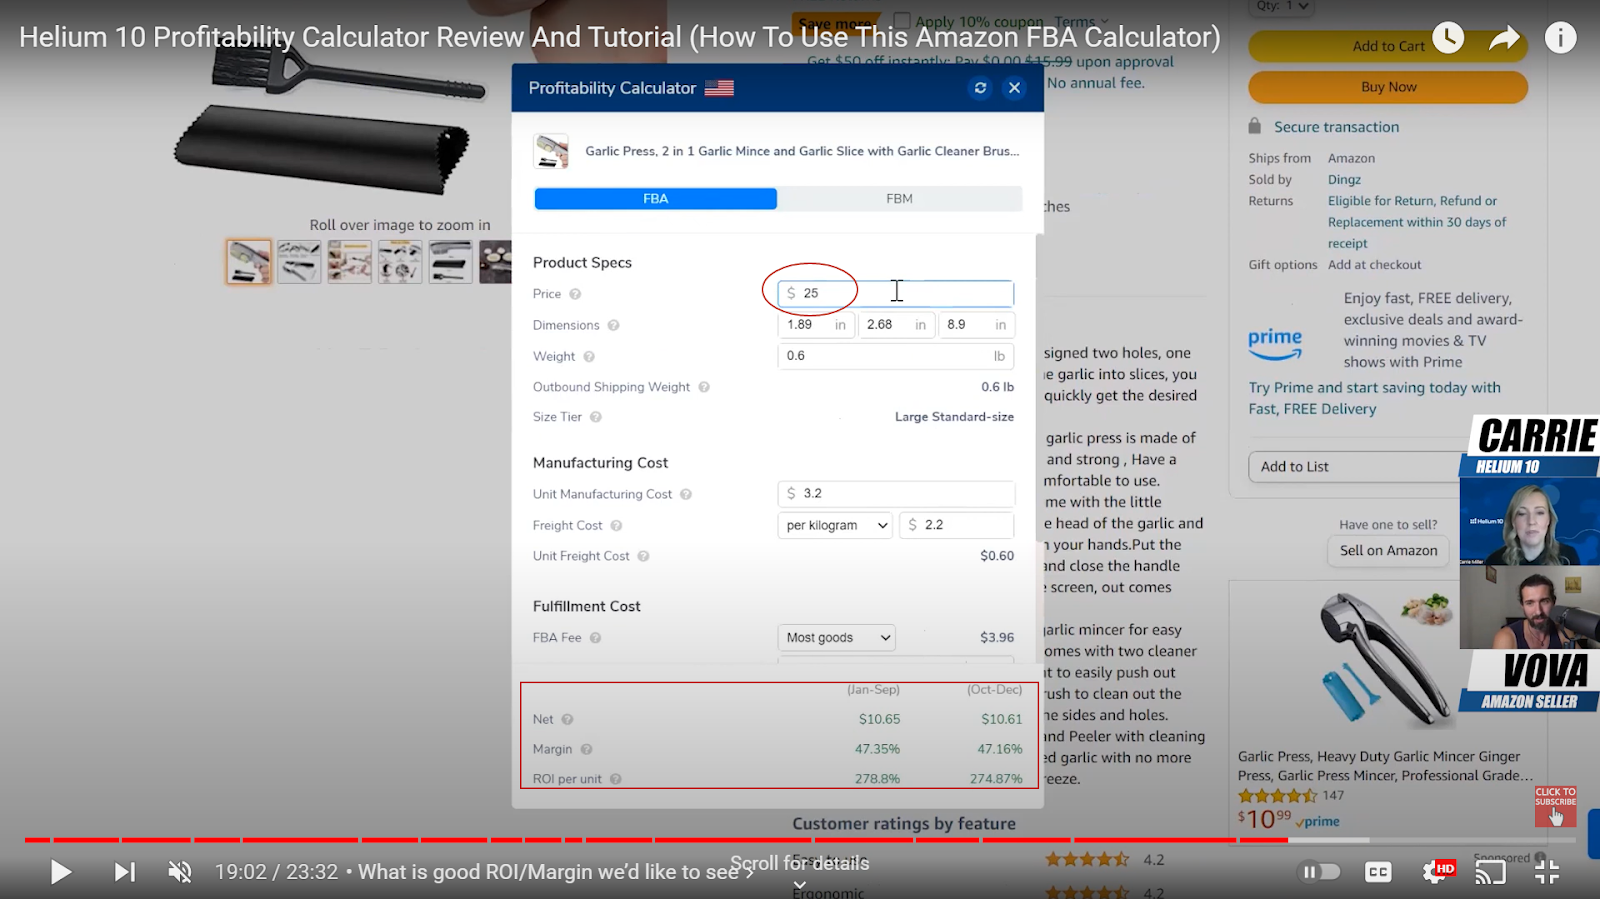
Task: Open the FBA Fee 'Most goods' dropdown
Action: tap(836, 638)
